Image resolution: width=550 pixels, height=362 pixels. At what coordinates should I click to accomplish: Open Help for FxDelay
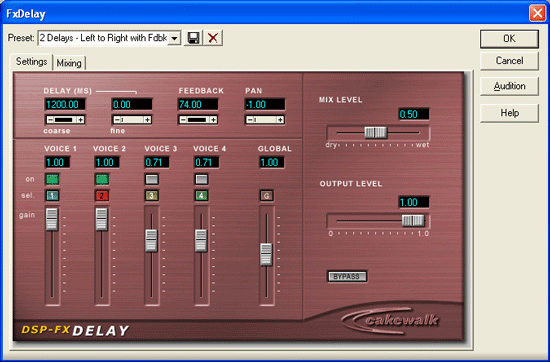tap(509, 113)
